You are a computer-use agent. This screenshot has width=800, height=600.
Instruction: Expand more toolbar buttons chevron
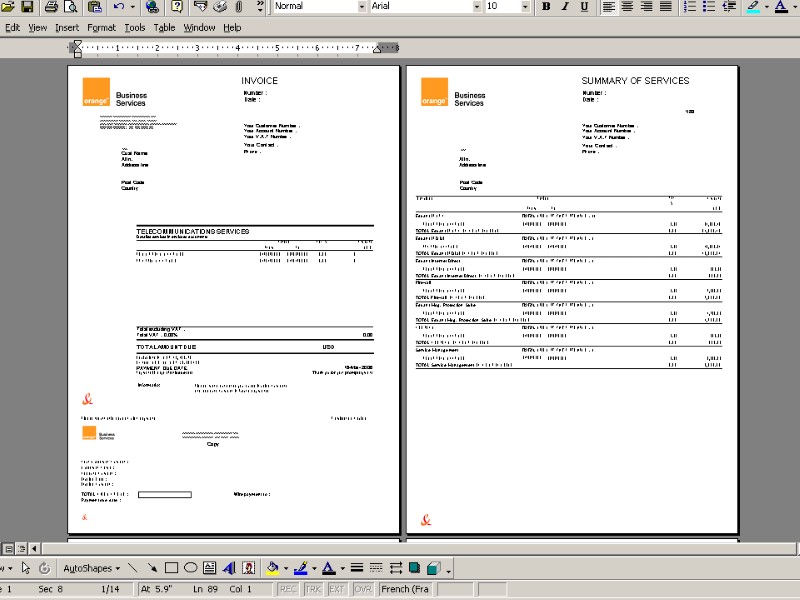(x=260, y=7)
